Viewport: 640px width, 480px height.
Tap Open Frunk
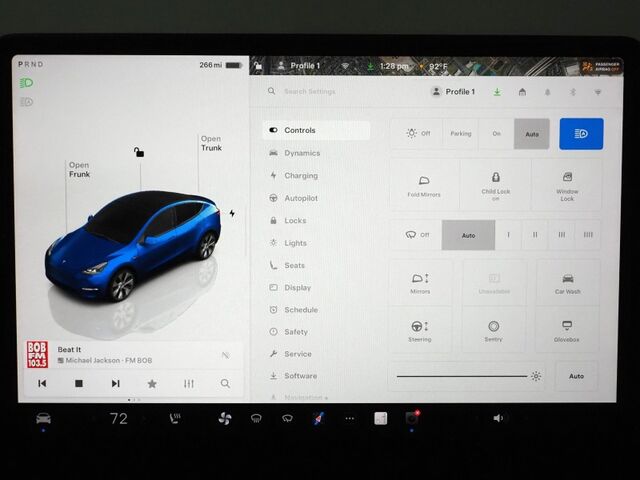[79, 169]
